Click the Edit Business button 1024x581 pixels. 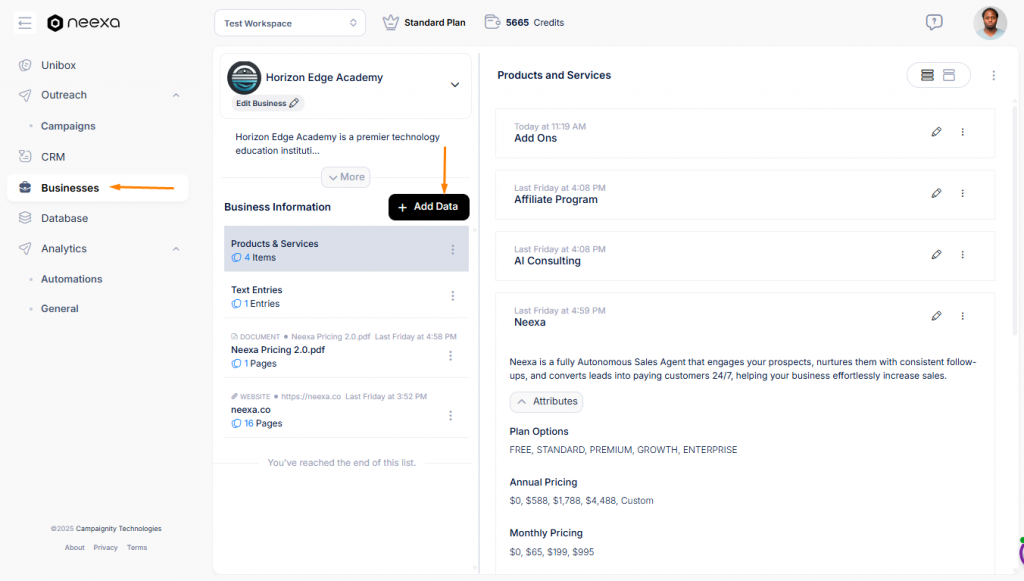pos(267,103)
